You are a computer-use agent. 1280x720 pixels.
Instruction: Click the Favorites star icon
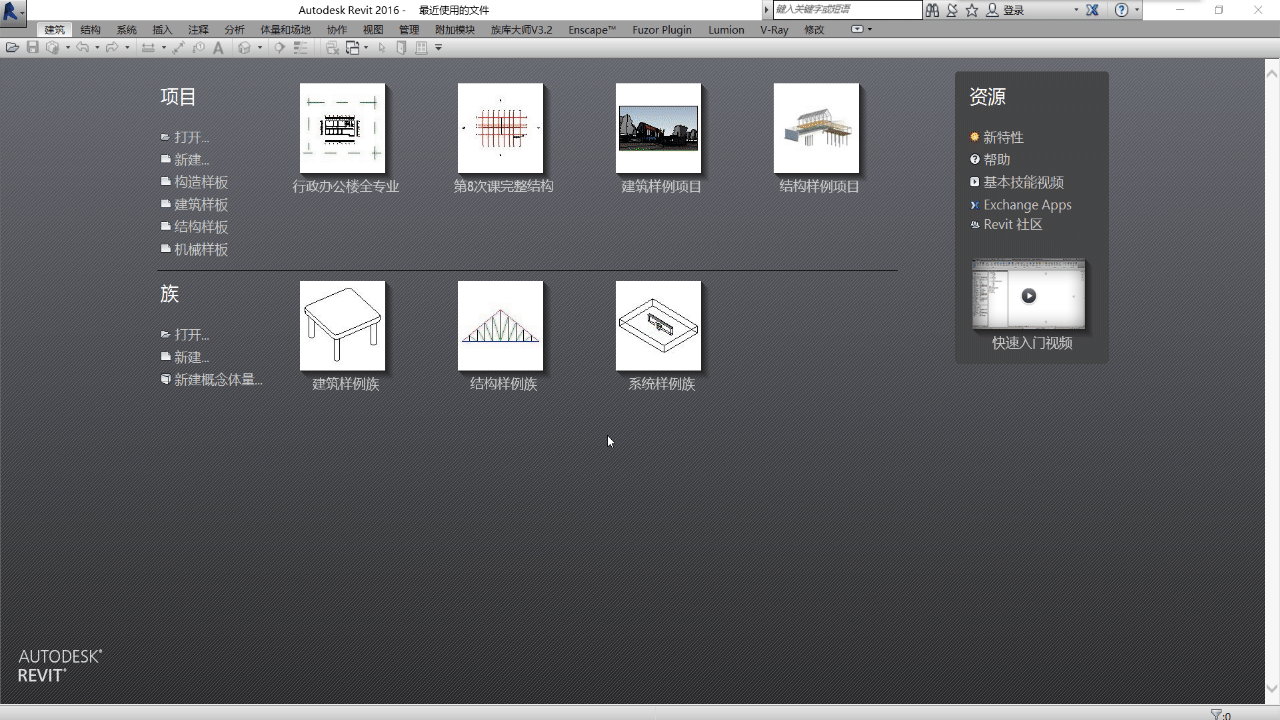(x=971, y=10)
